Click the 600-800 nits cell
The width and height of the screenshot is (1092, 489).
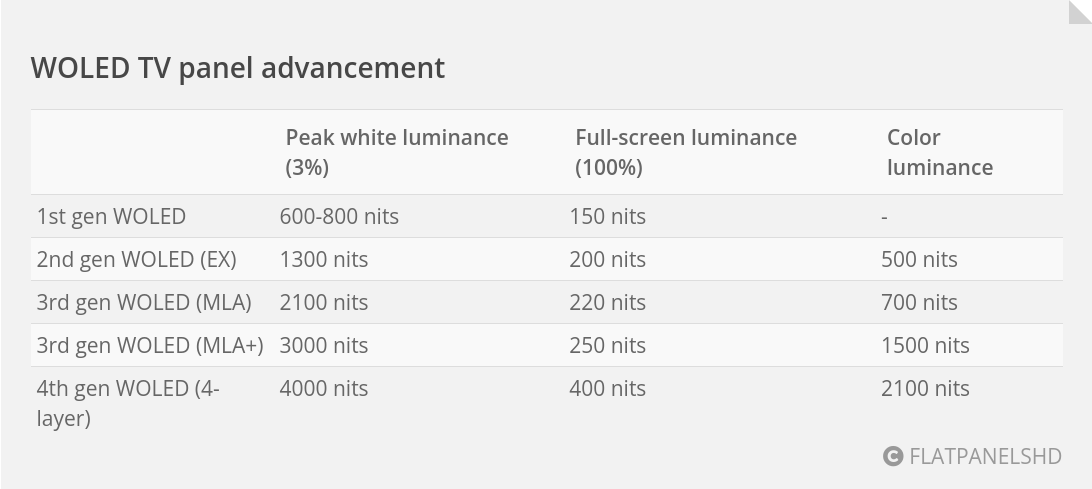point(339,217)
